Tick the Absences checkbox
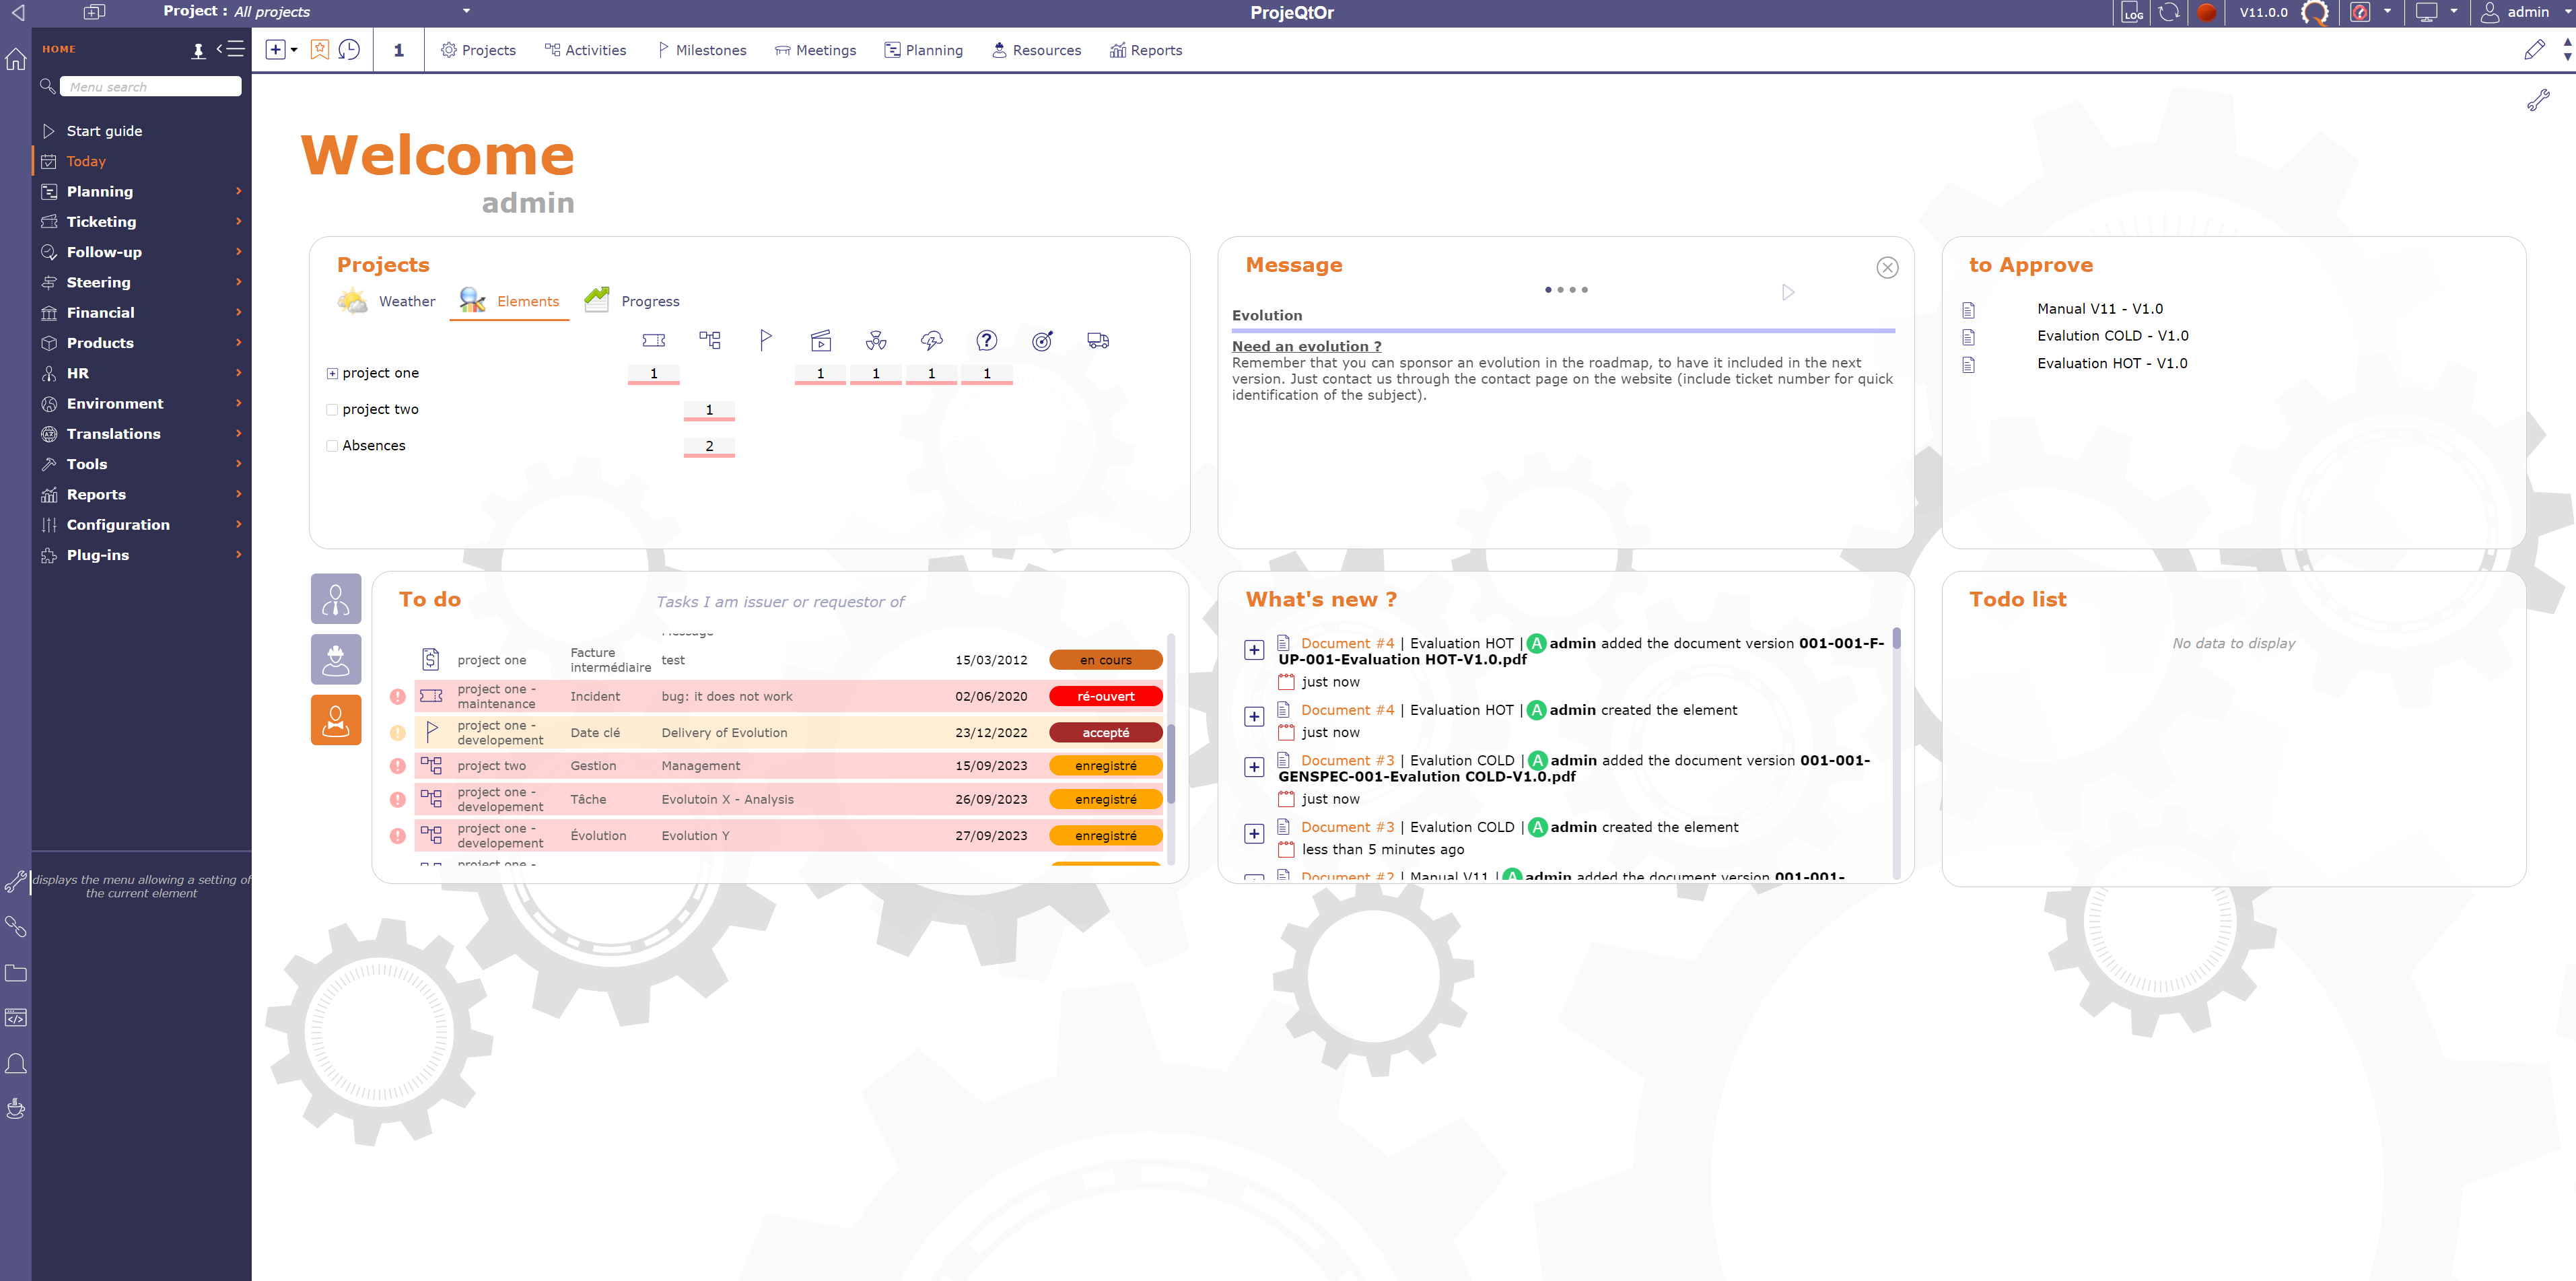The image size is (2576, 1281). 332,446
